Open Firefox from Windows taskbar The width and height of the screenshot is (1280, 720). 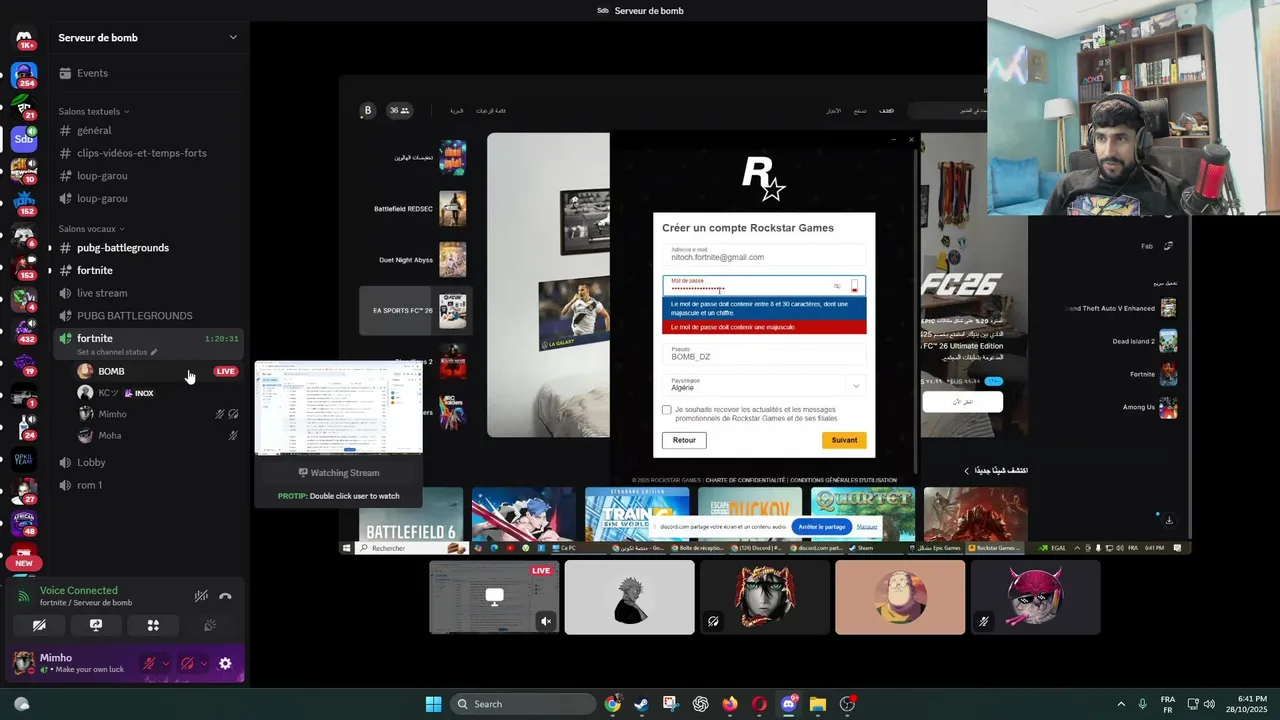729,704
